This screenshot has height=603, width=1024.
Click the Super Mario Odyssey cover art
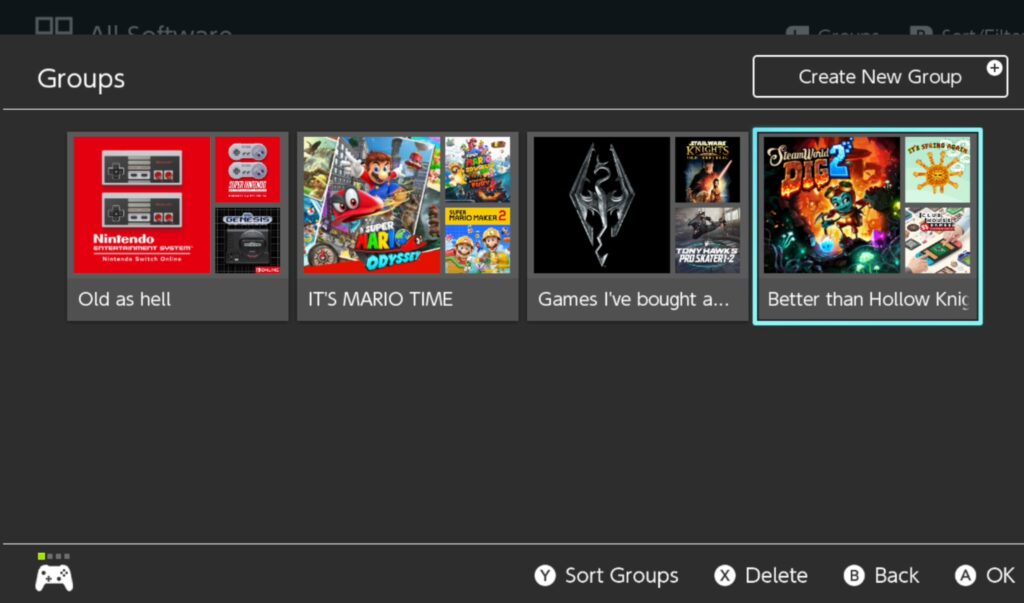pyautogui.click(x=372, y=204)
